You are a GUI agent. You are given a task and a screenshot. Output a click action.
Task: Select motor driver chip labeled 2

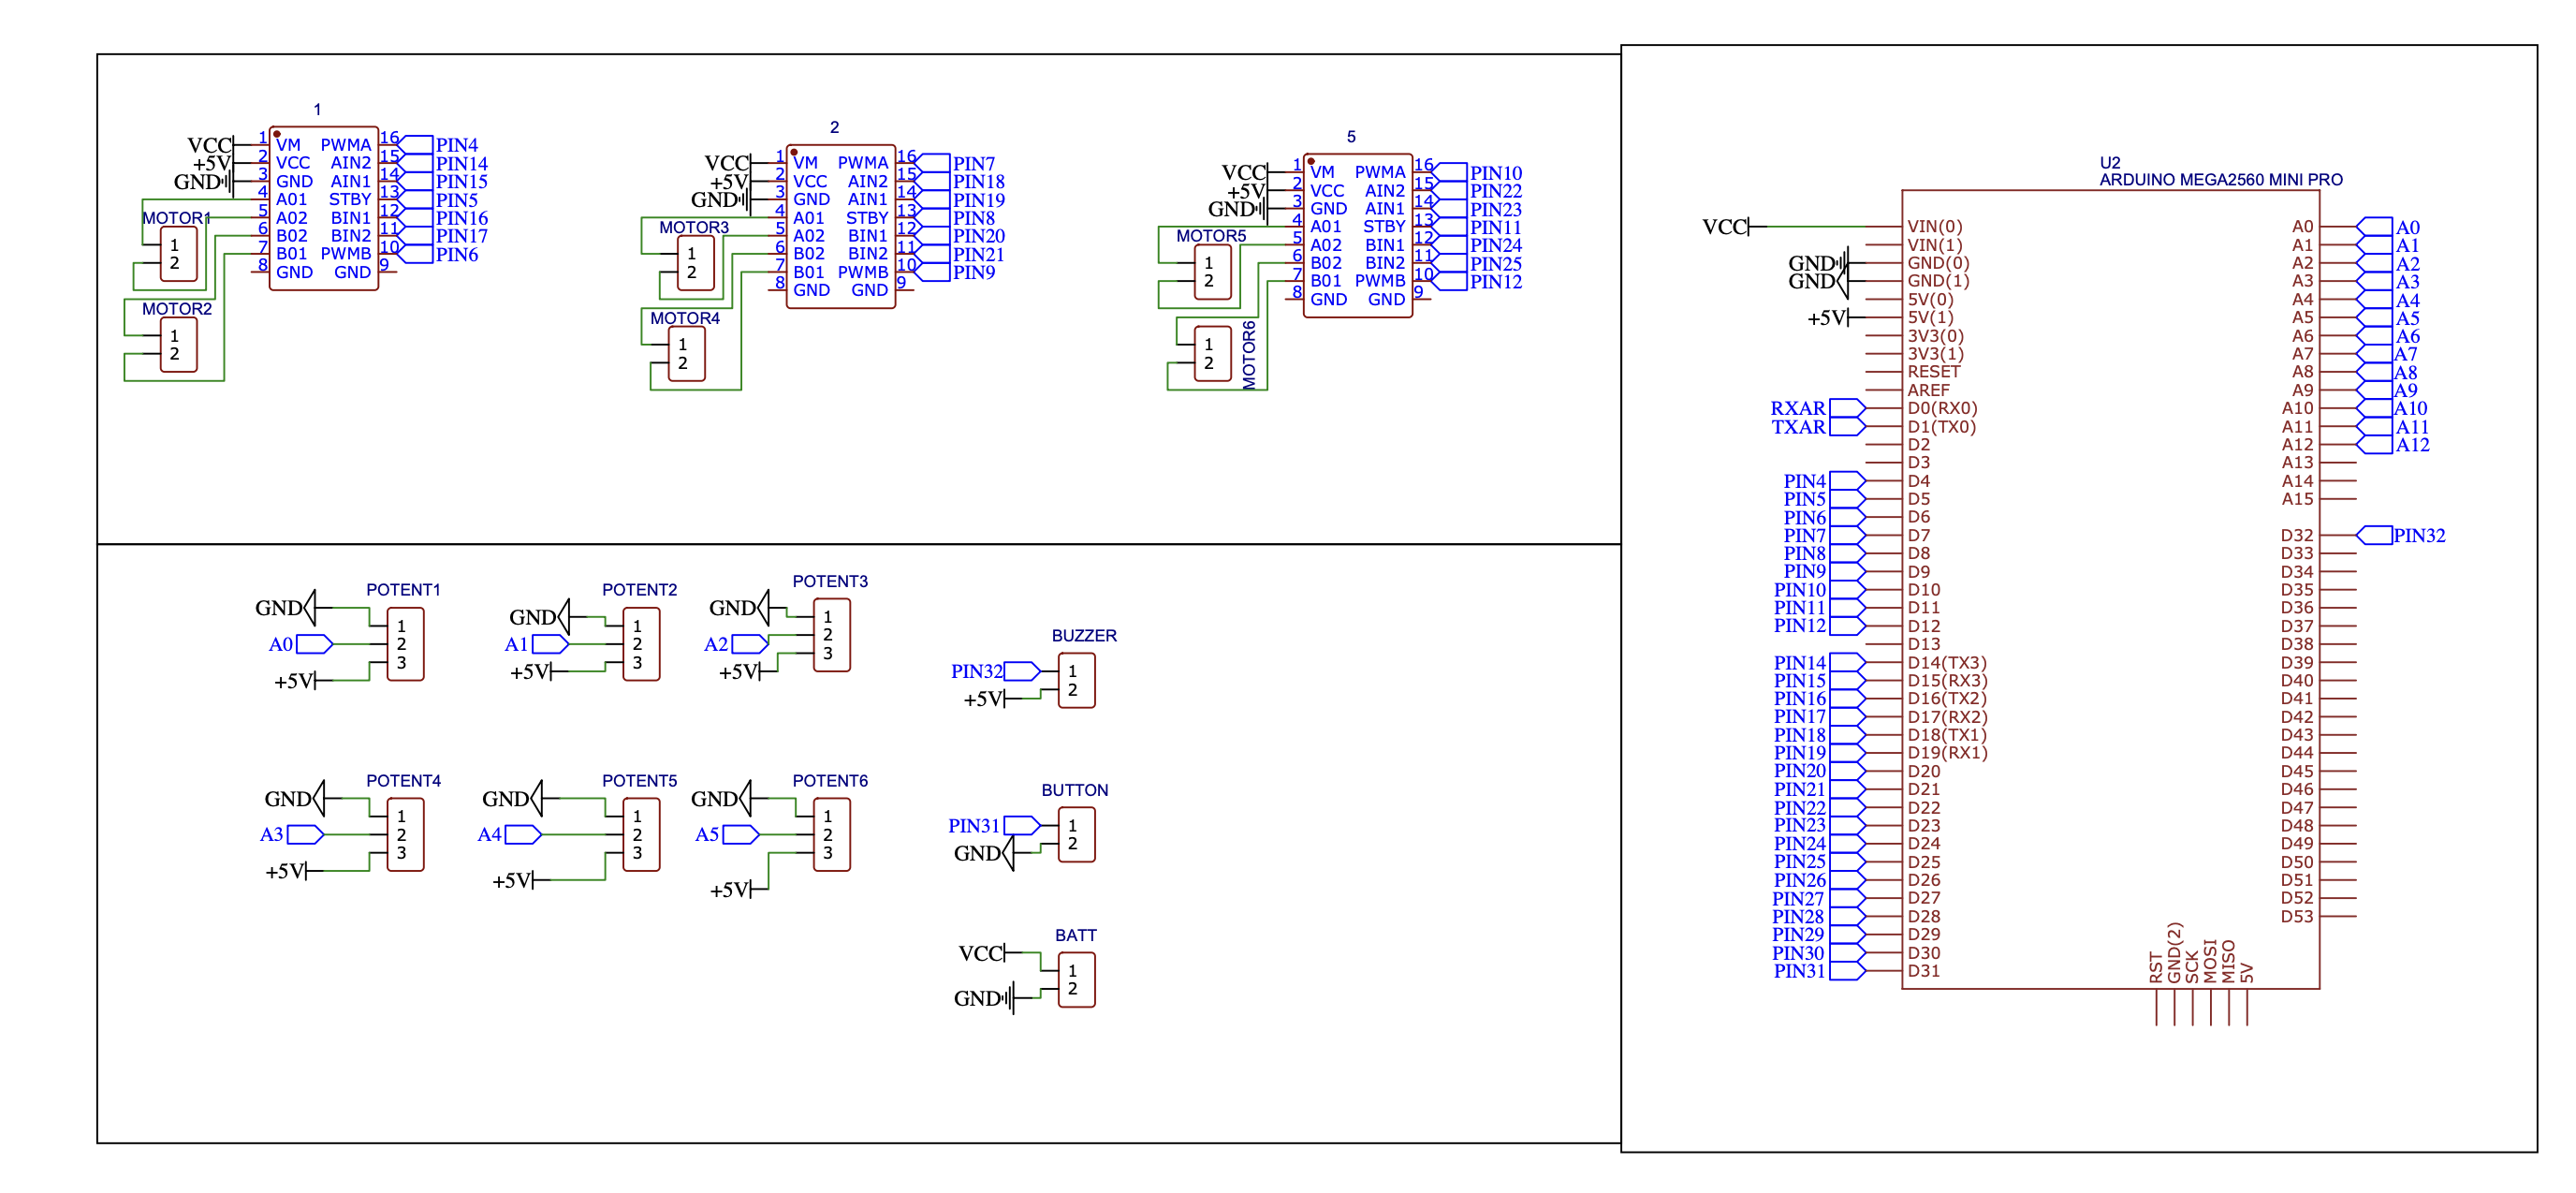point(840,226)
